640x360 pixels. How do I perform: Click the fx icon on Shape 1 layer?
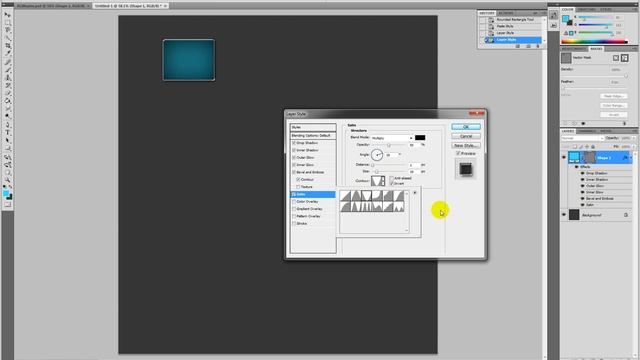625,158
